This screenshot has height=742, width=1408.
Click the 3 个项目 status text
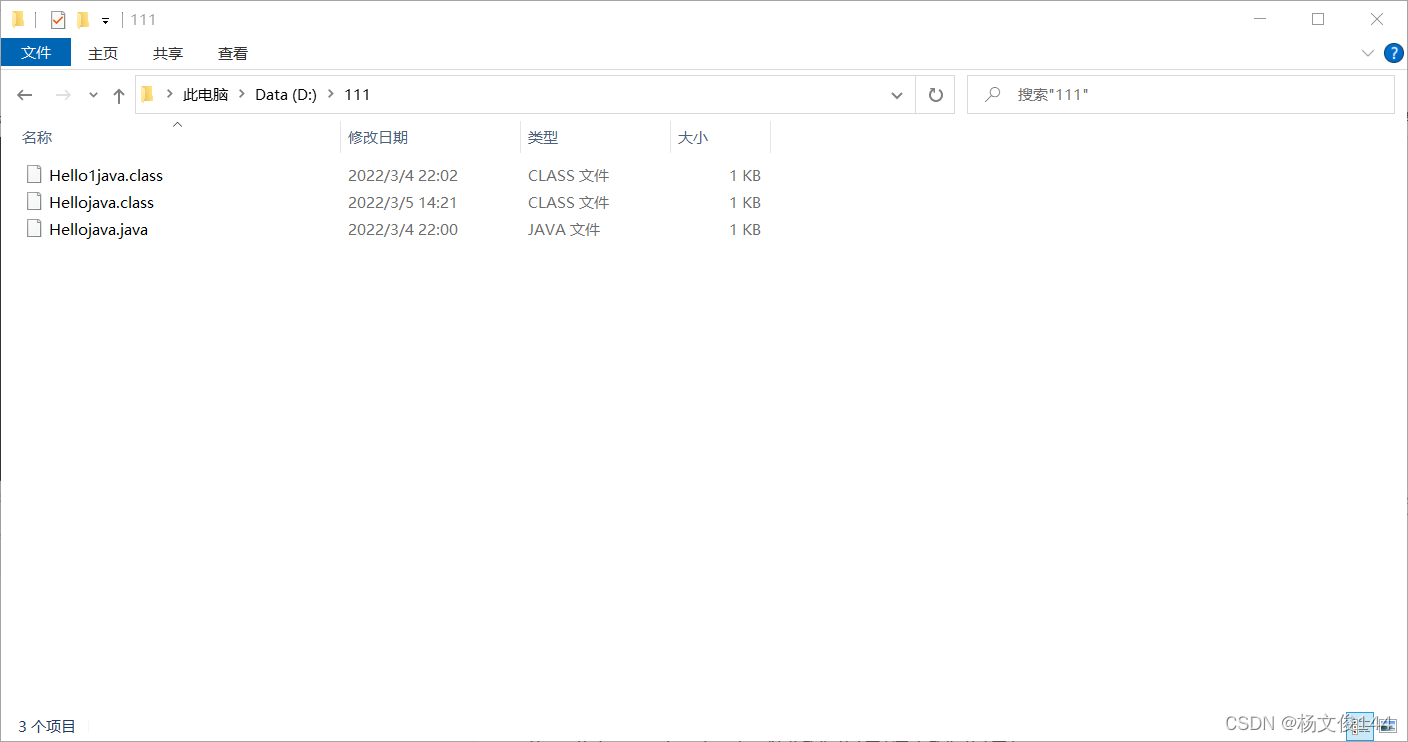tap(47, 727)
